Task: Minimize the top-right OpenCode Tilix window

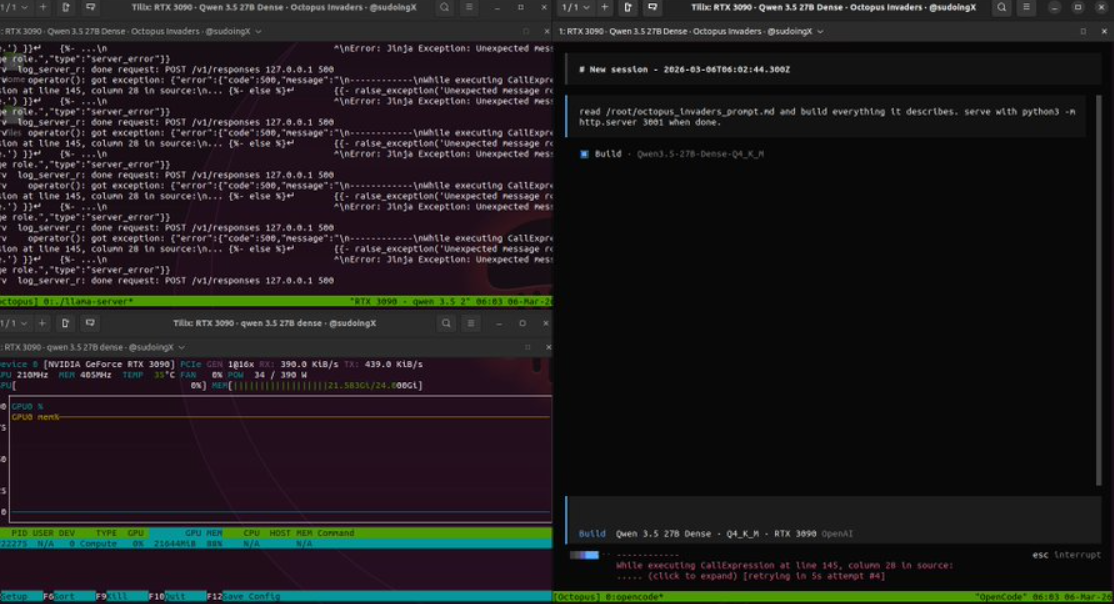Action: [1054, 7]
